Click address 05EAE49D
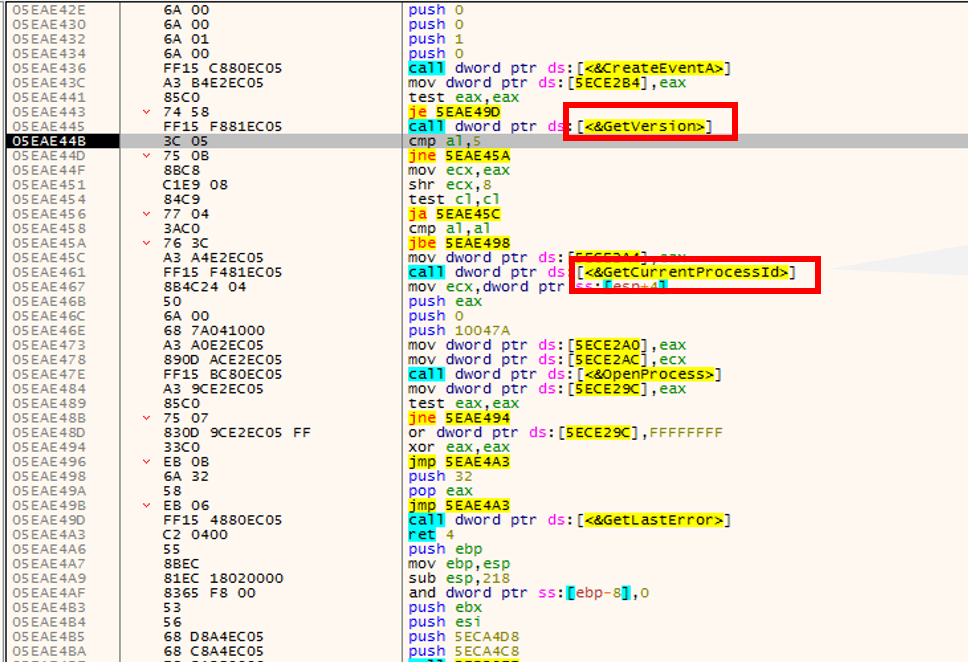The width and height of the screenshot is (968, 662). pyautogui.click(x=49, y=520)
